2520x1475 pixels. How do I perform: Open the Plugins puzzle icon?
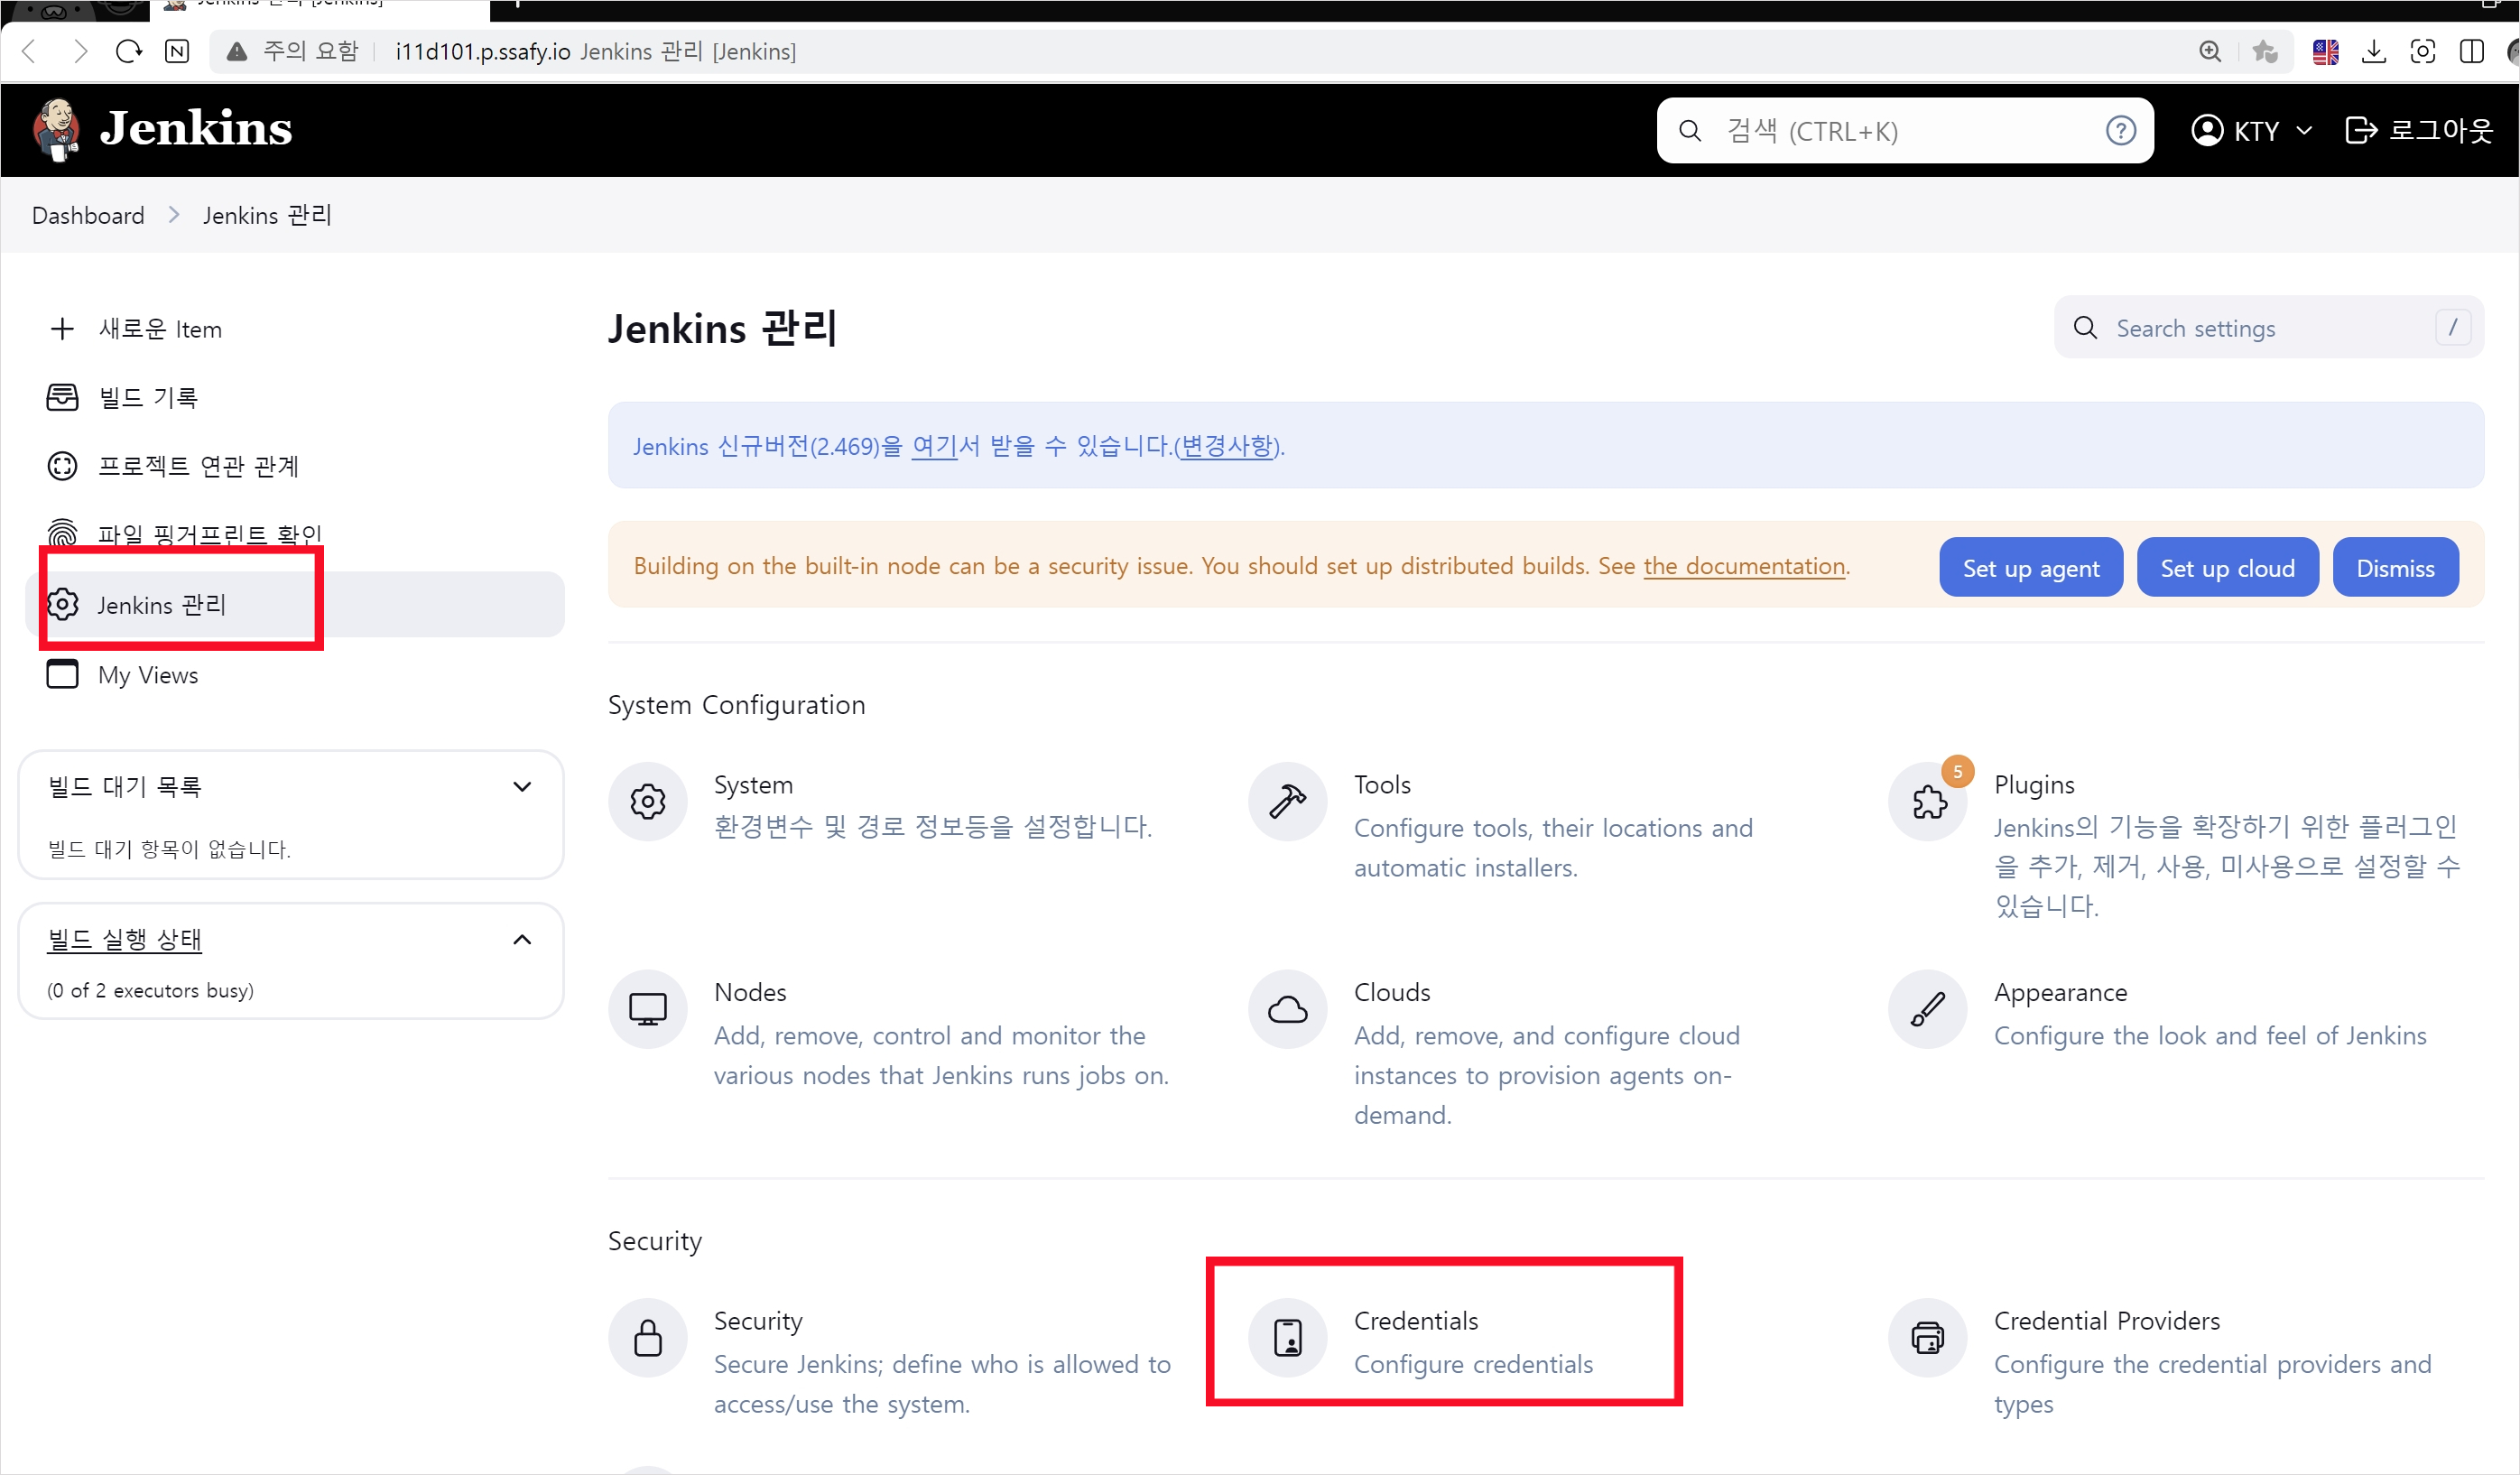click(1927, 801)
